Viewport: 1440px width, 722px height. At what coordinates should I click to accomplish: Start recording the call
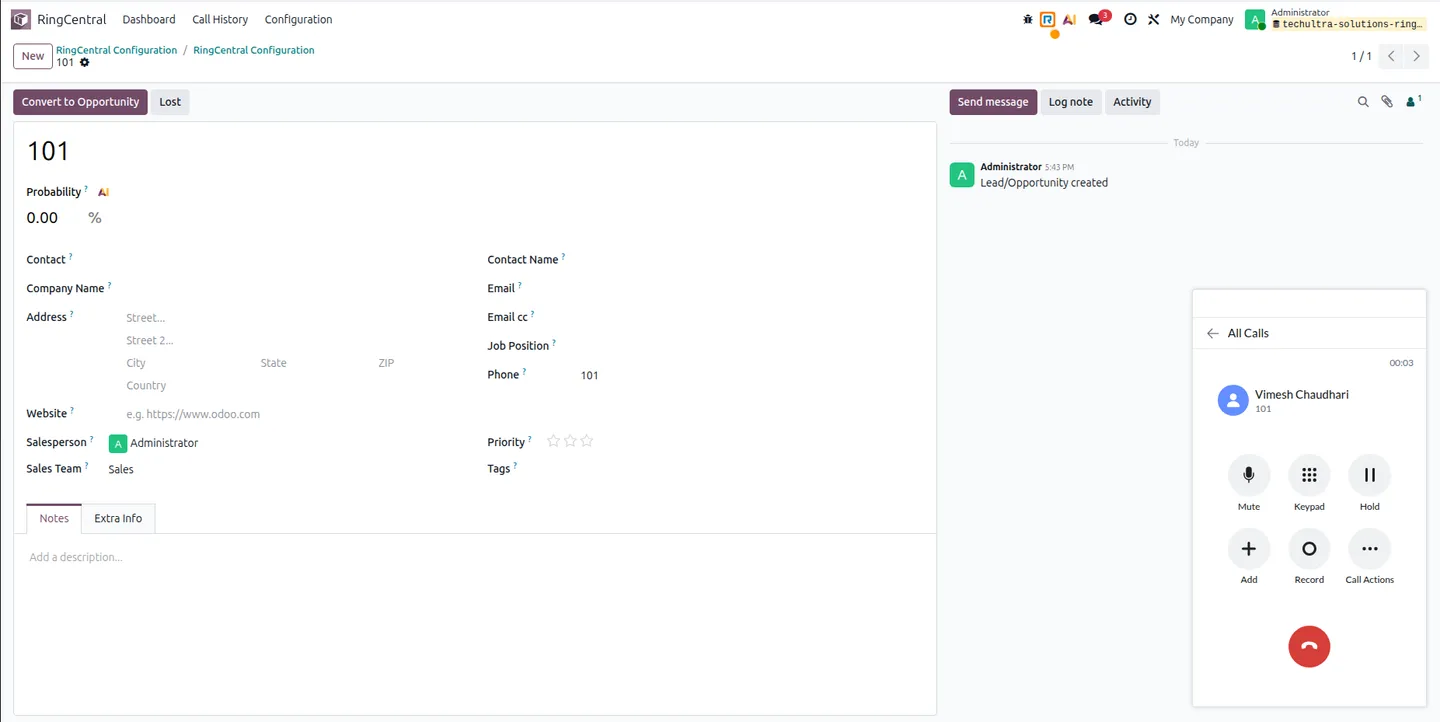pyautogui.click(x=1309, y=548)
